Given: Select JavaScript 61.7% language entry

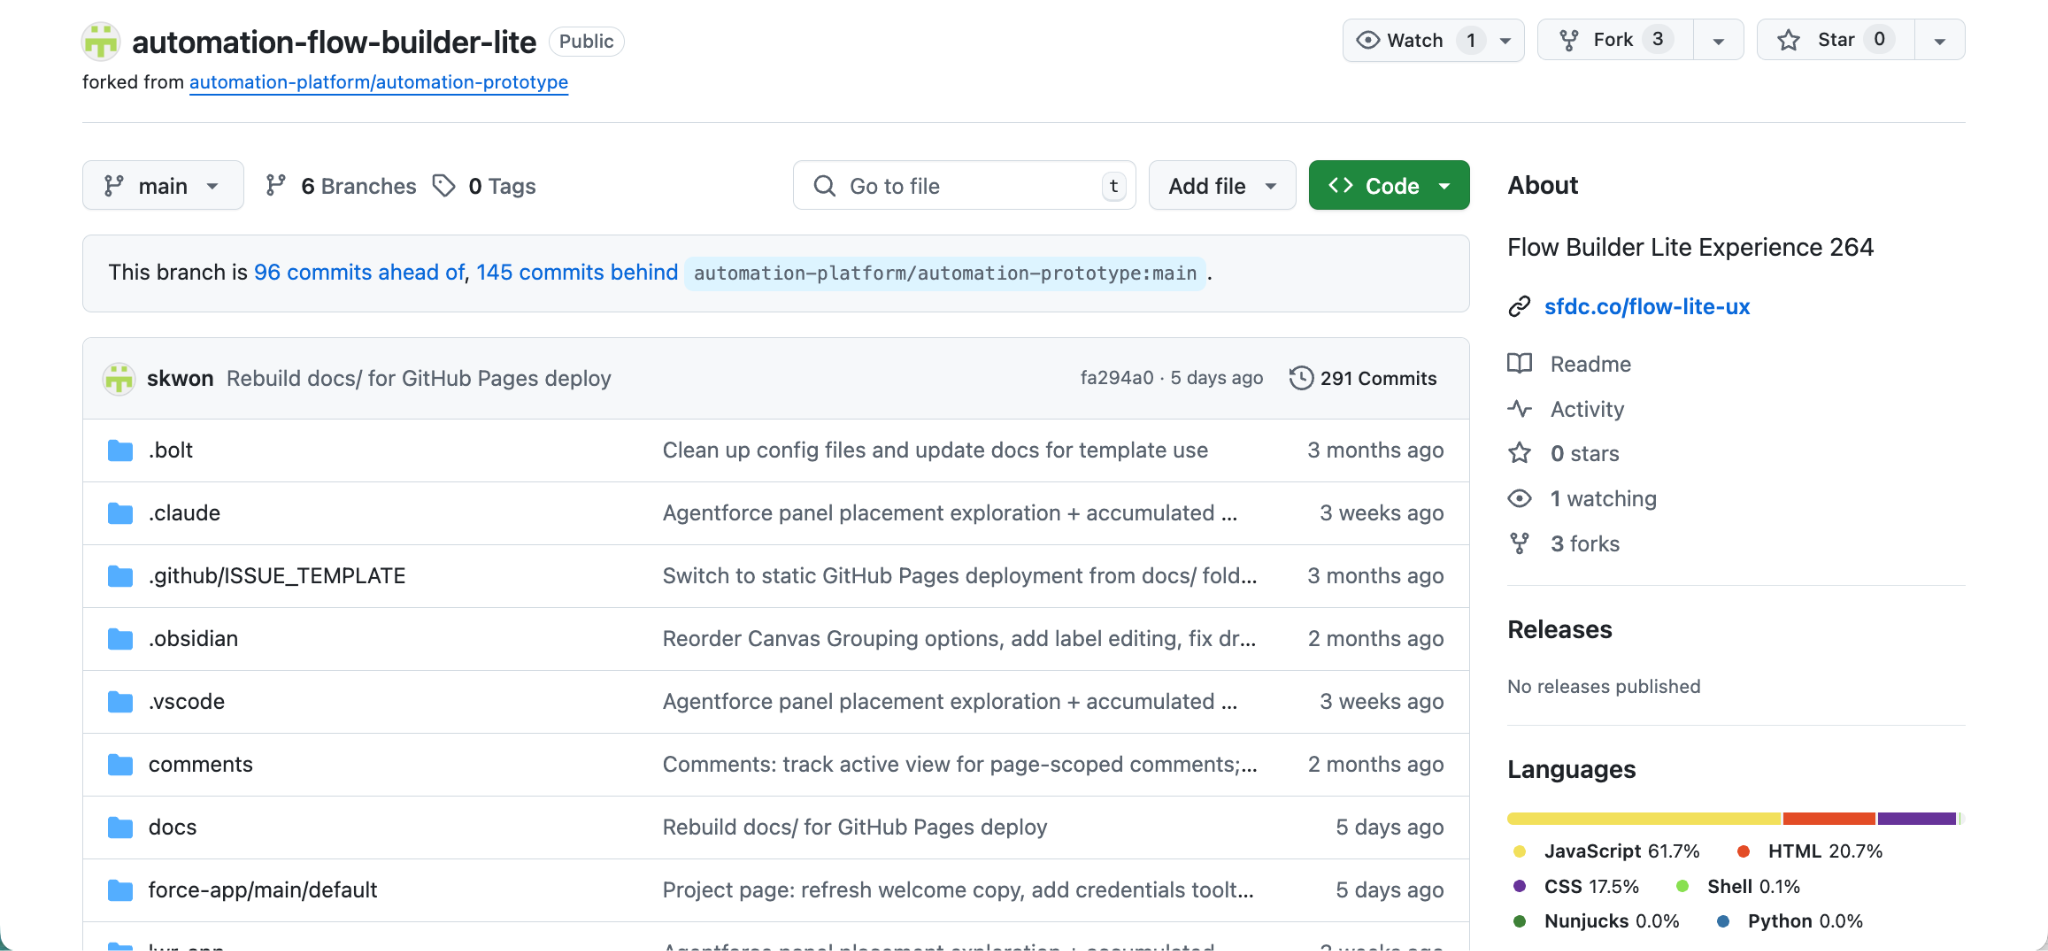Looking at the screenshot, I should 1607,851.
